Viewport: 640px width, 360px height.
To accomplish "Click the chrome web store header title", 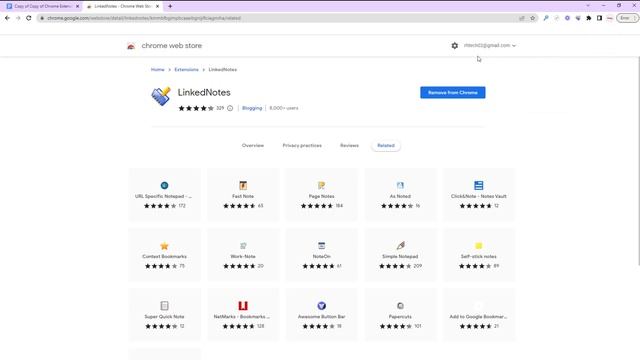I will 171,46.
